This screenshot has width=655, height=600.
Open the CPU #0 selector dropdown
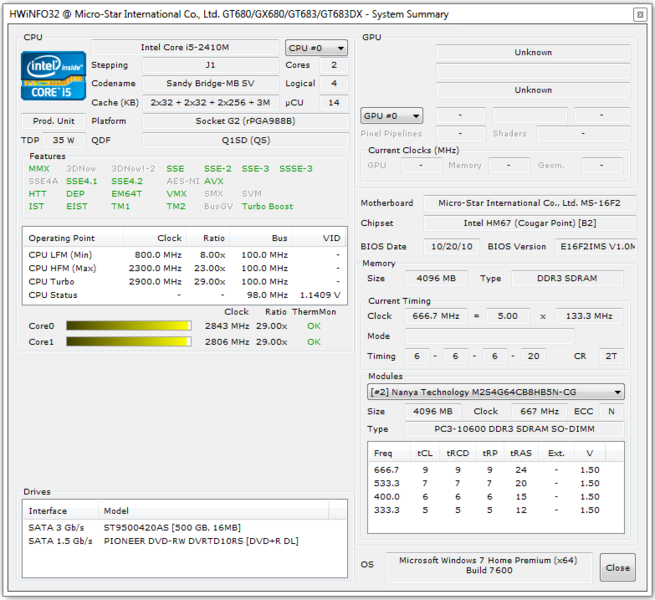(316, 48)
